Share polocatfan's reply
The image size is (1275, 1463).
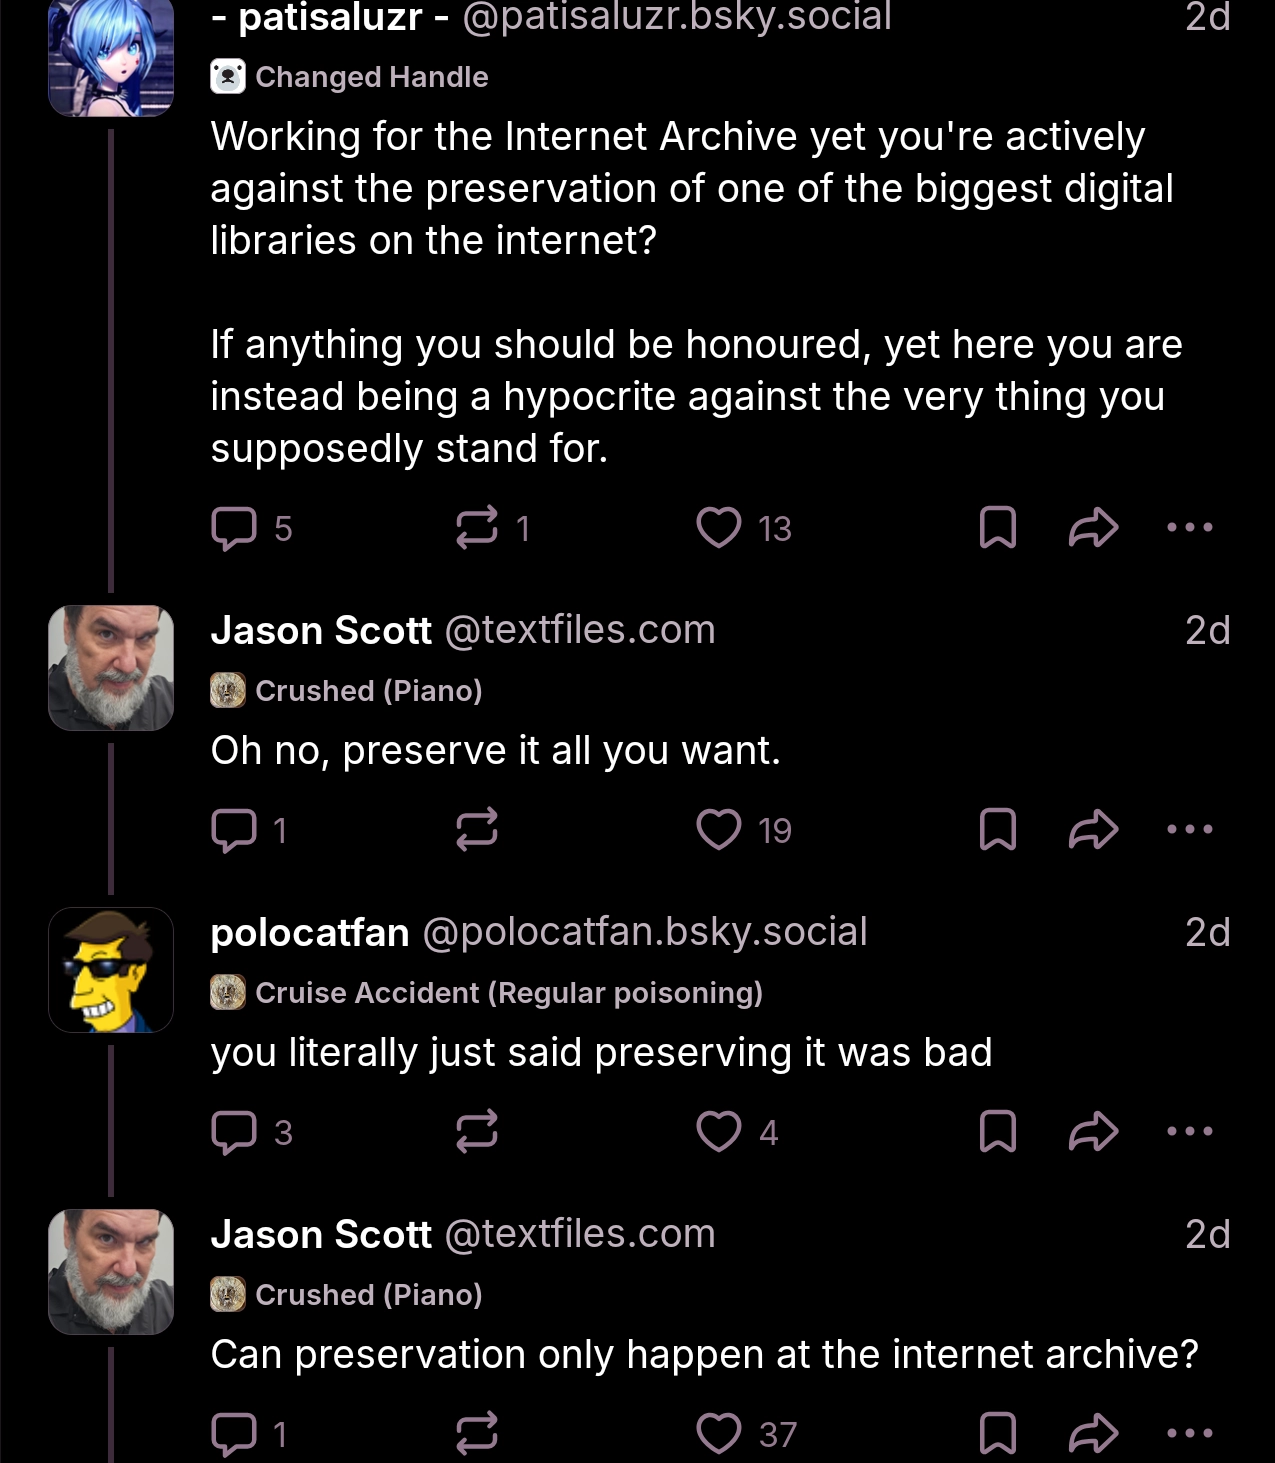(1092, 1131)
